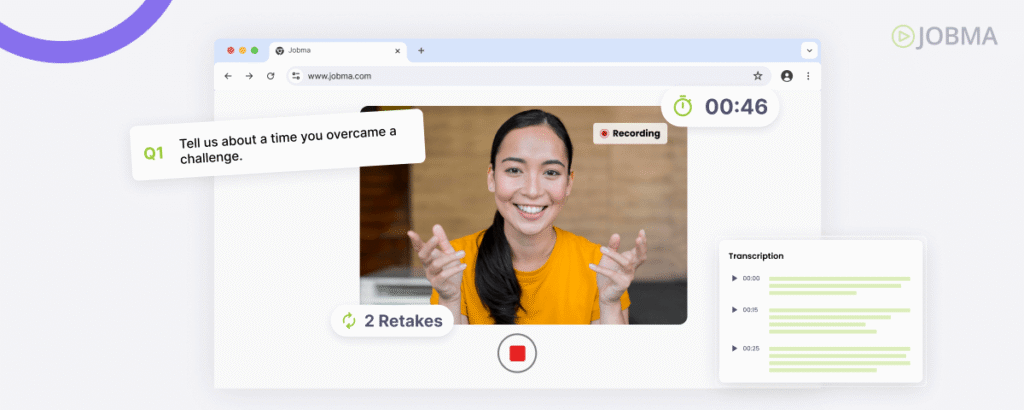Play transcription segment at 00:00
This screenshot has height=410, width=1024.
tap(735, 278)
